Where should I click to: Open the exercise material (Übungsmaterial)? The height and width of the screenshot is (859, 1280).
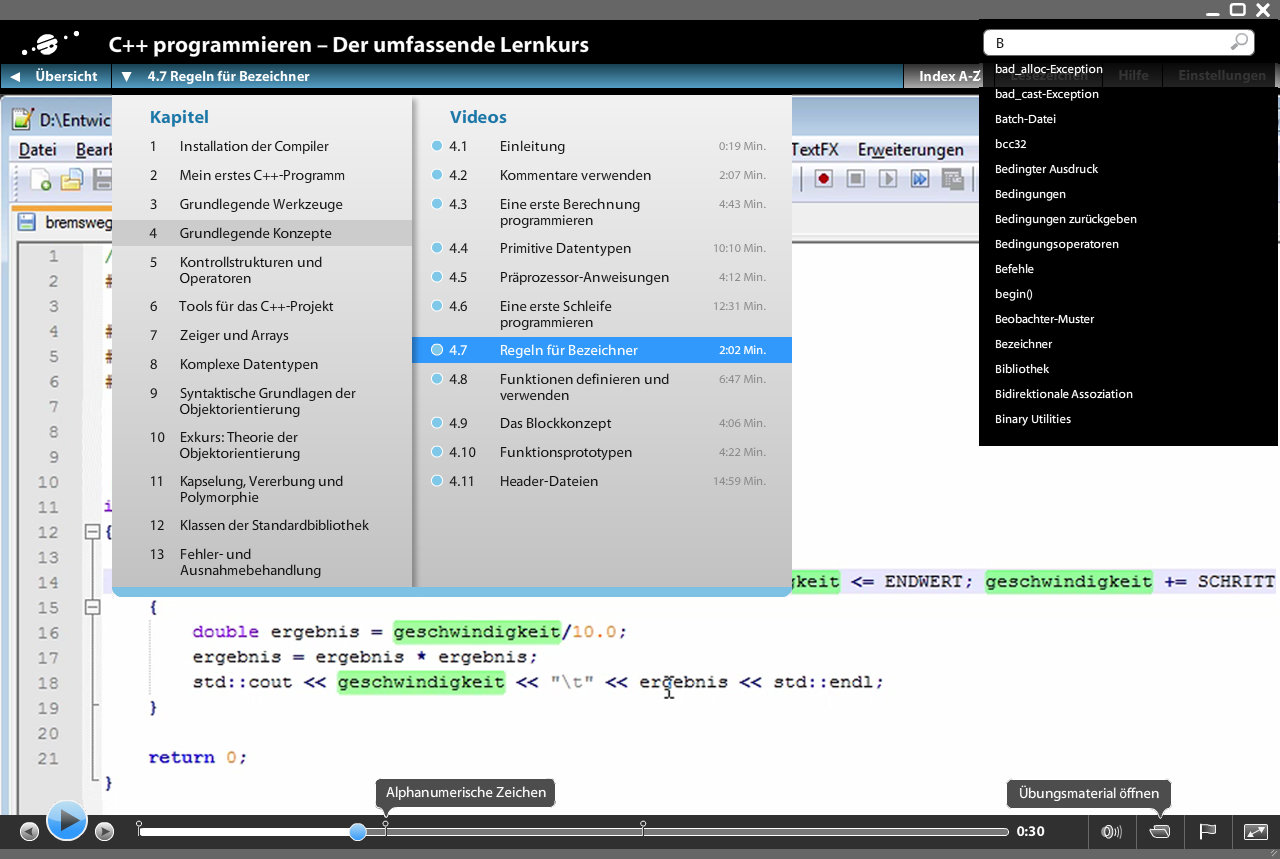[x=1159, y=831]
